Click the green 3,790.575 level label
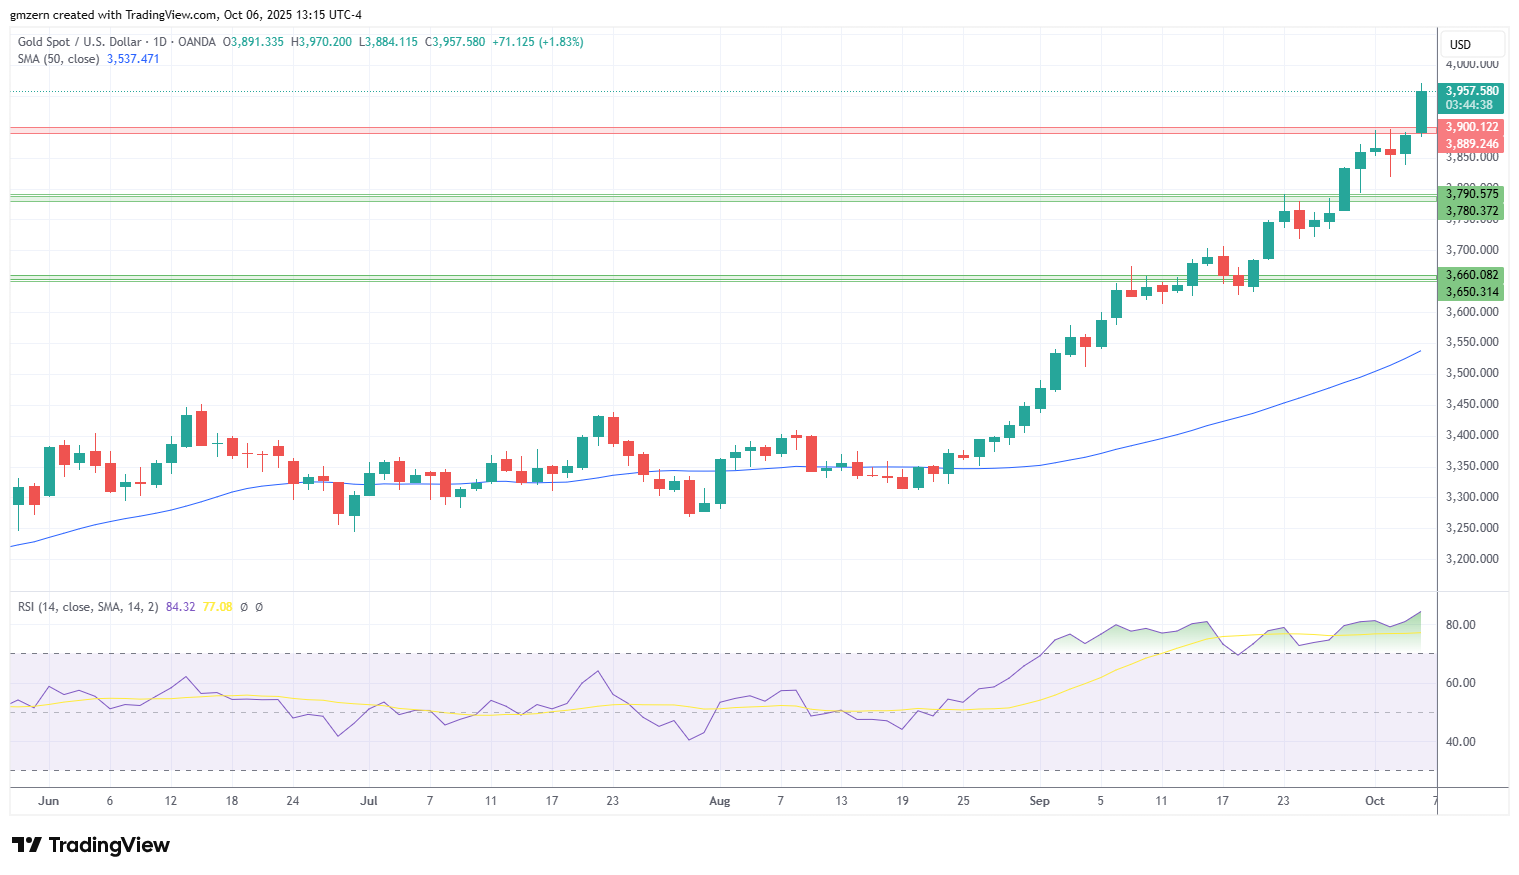1519x875 pixels. point(1472,194)
